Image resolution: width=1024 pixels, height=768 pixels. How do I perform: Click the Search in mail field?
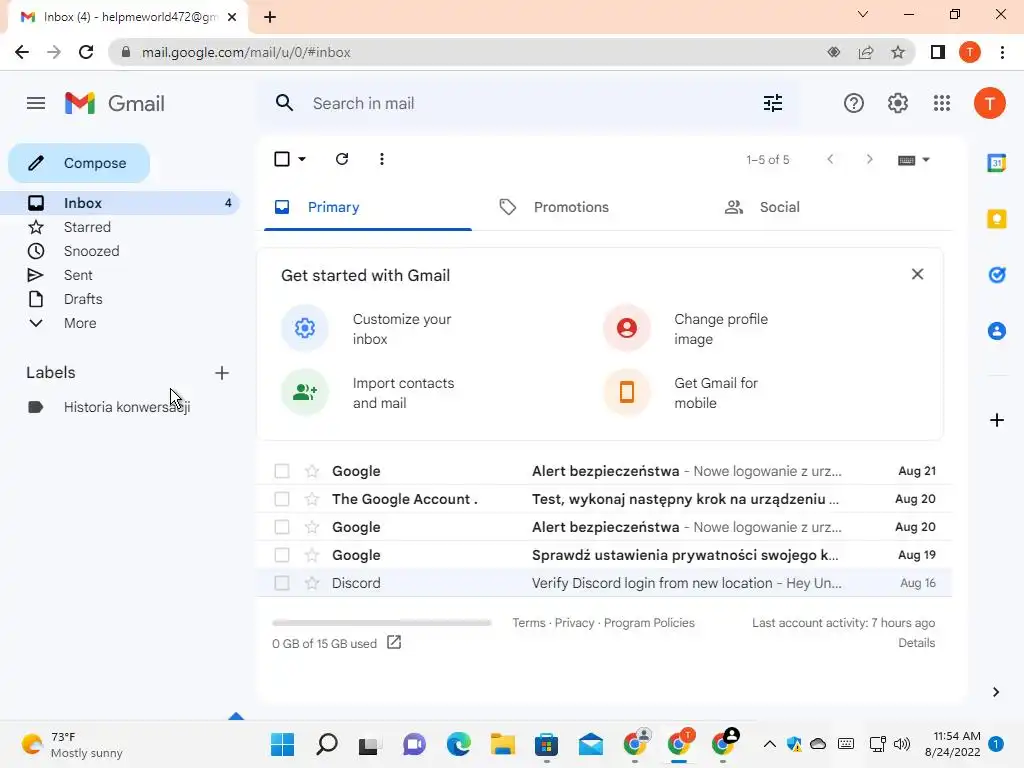tap(529, 103)
